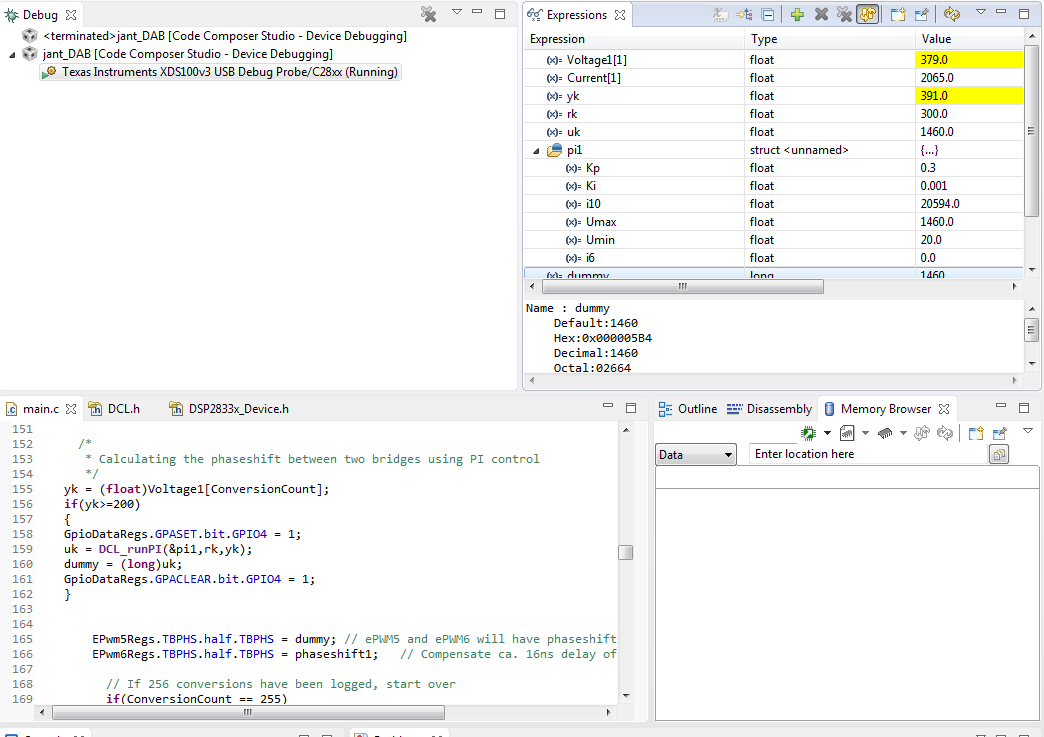
Task: Click the Expression column header
Action: [635, 39]
